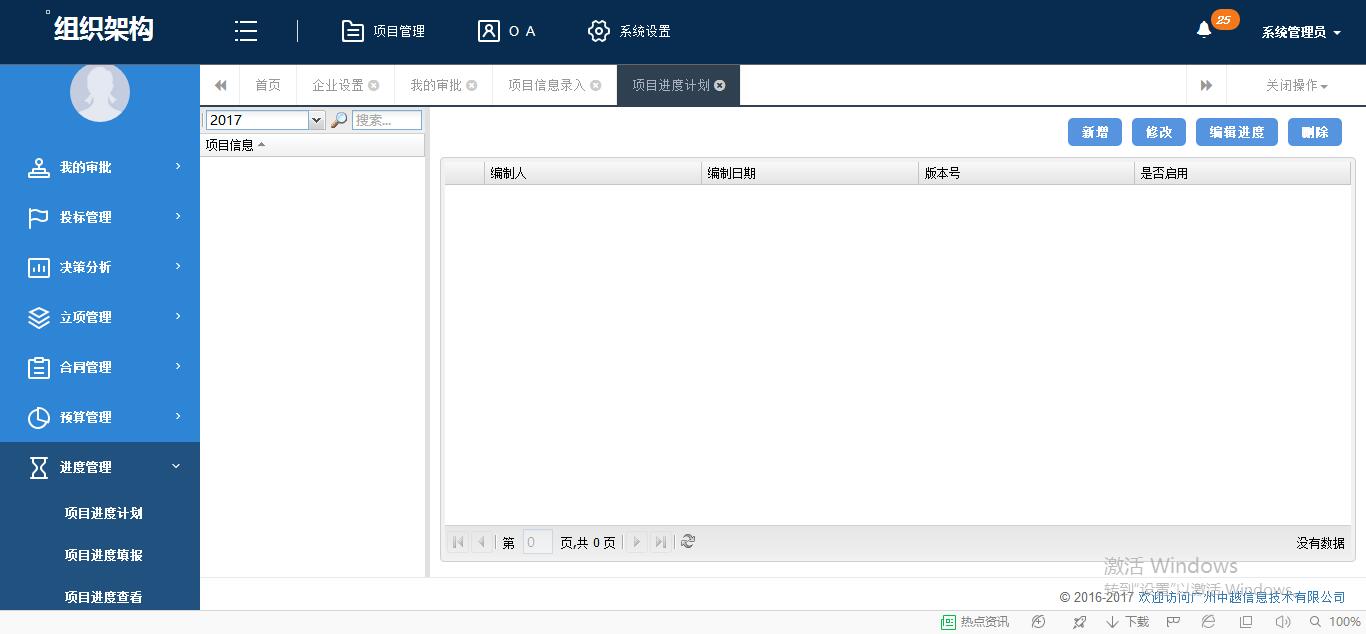Screen dimensions: 1366x634
Task: Open the 2017 year dropdown
Action: click(x=317, y=120)
